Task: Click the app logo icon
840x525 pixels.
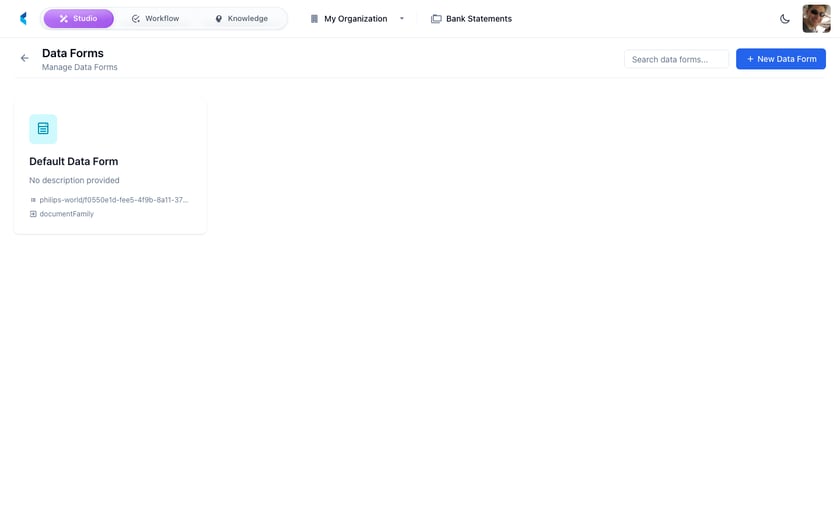Action: click(x=23, y=19)
